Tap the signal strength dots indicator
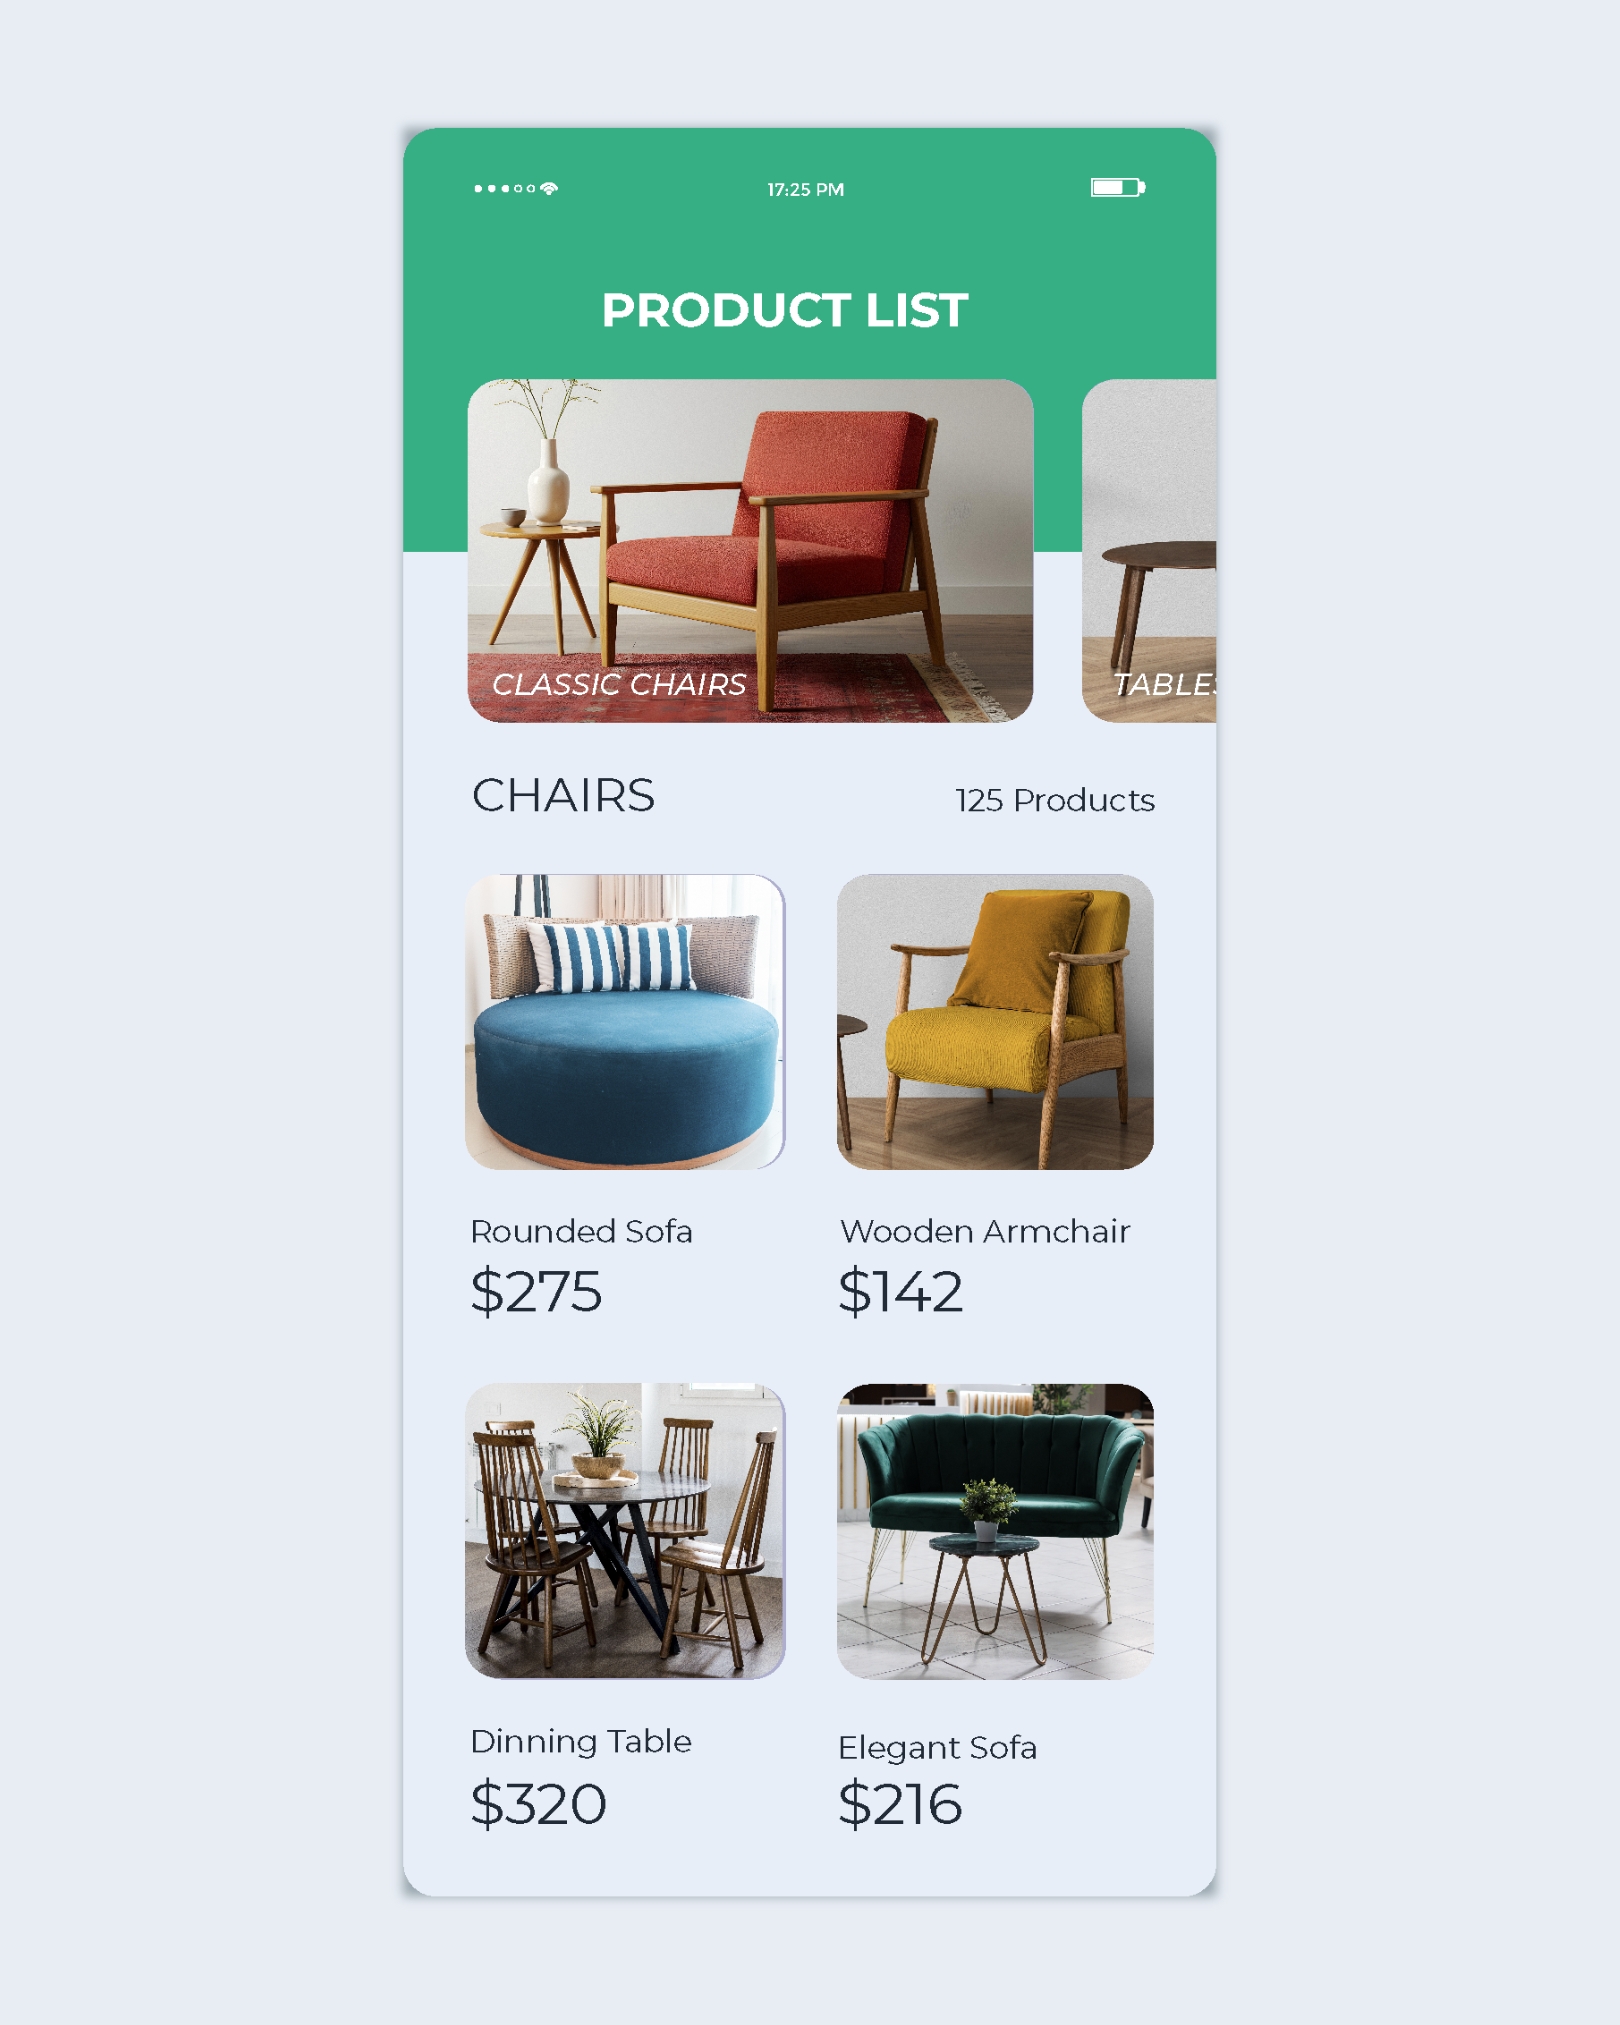The image size is (1620, 2025). [x=505, y=188]
